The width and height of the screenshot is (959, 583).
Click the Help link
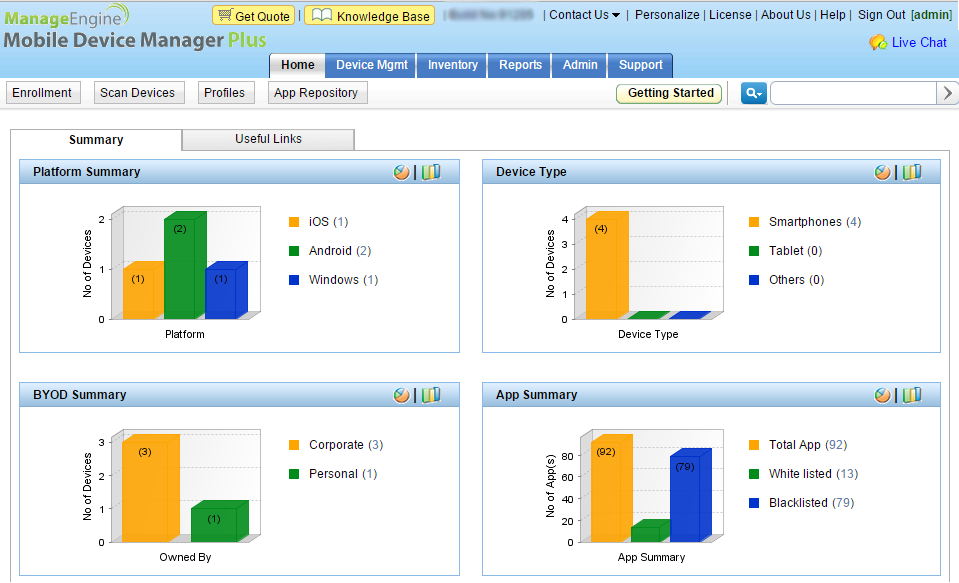(832, 15)
